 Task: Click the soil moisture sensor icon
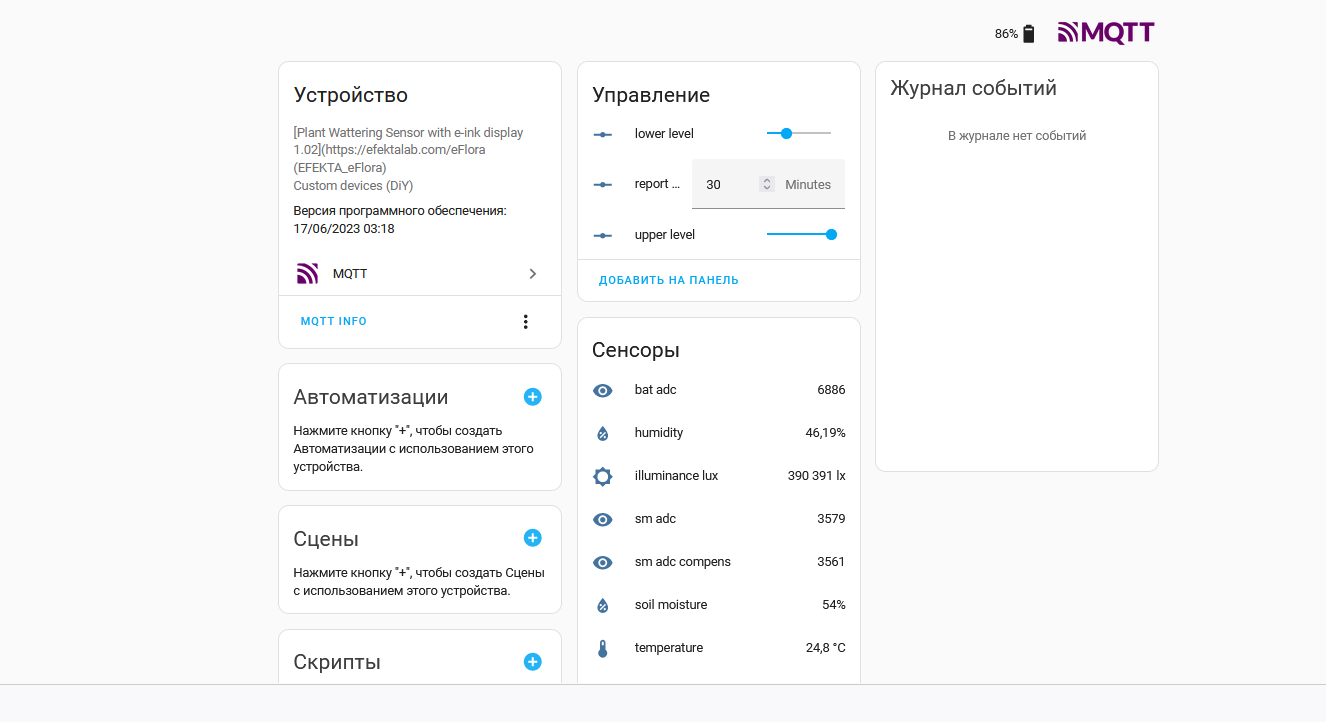pos(602,605)
